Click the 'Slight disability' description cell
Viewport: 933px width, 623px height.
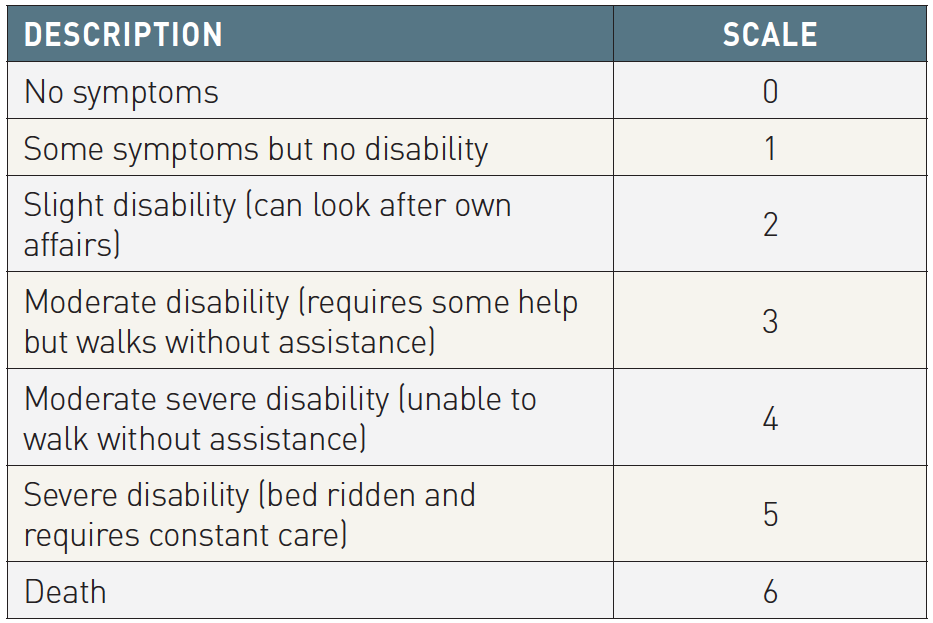point(310,224)
